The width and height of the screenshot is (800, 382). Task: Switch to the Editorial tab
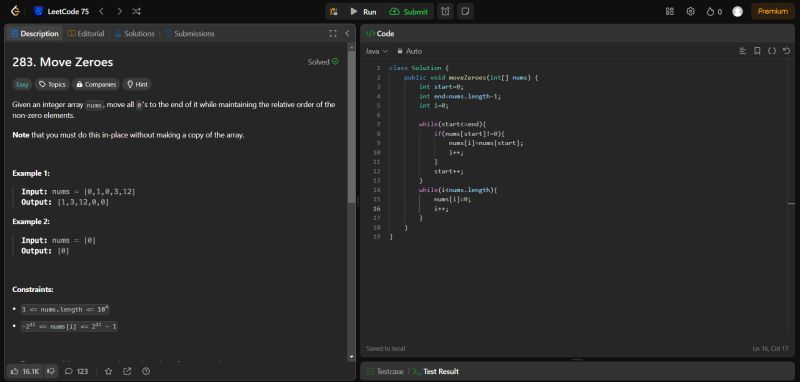[86, 34]
